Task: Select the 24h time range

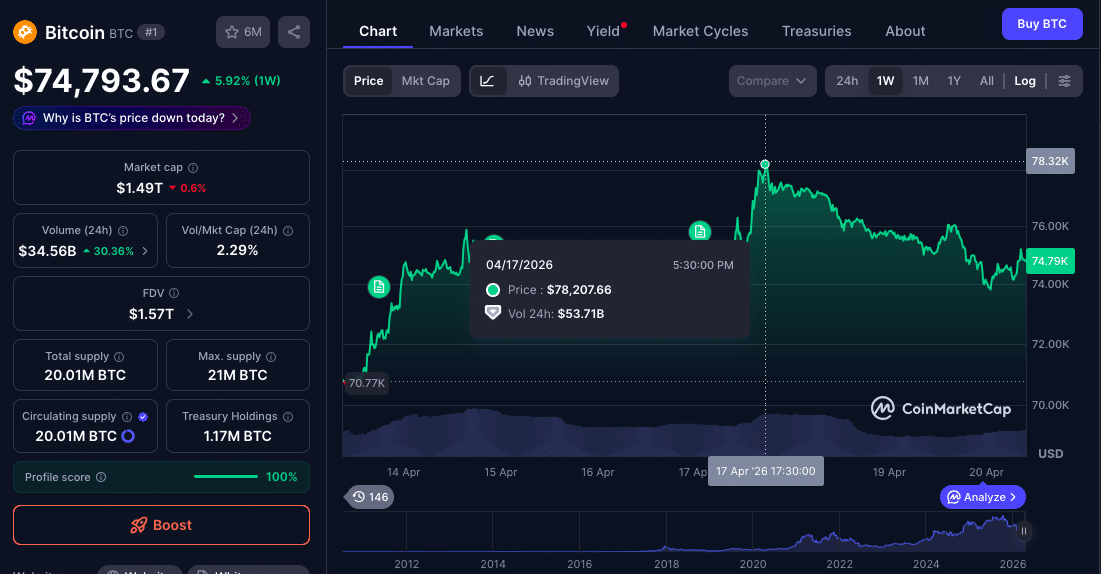Action: (x=847, y=81)
